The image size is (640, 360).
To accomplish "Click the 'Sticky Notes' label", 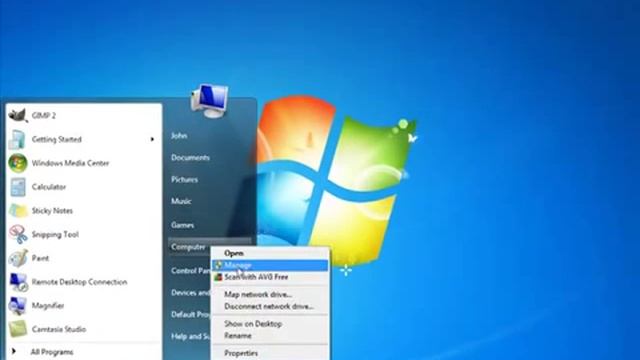I will coord(52,211).
